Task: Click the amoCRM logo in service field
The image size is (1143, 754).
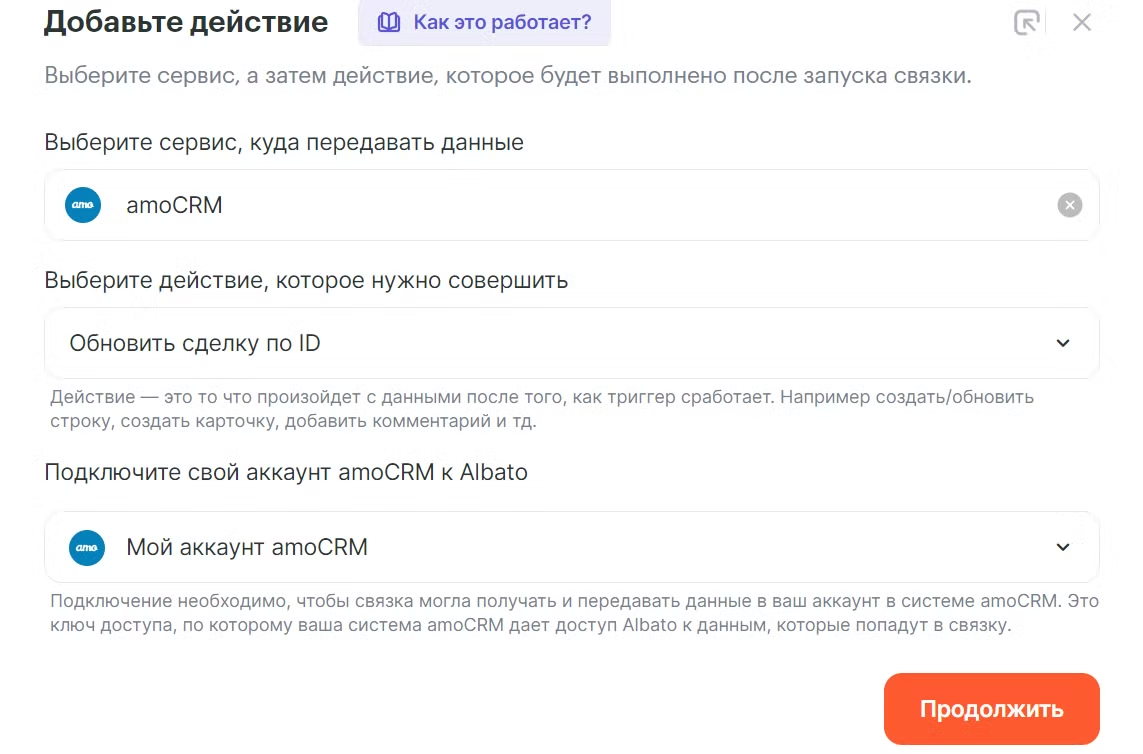Action: (83, 205)
